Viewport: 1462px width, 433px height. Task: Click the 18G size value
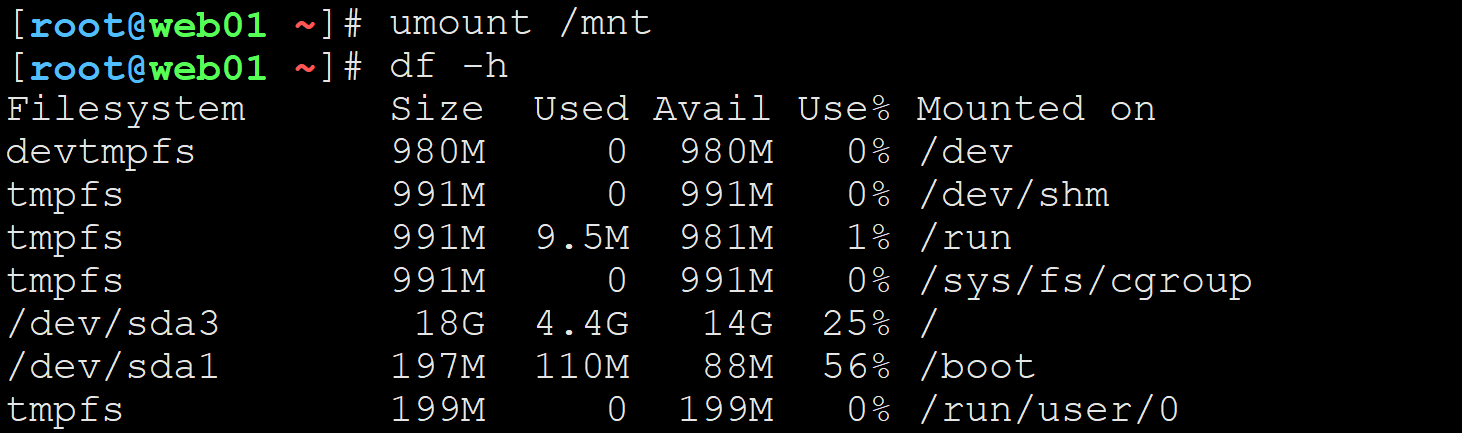(449, 324)
